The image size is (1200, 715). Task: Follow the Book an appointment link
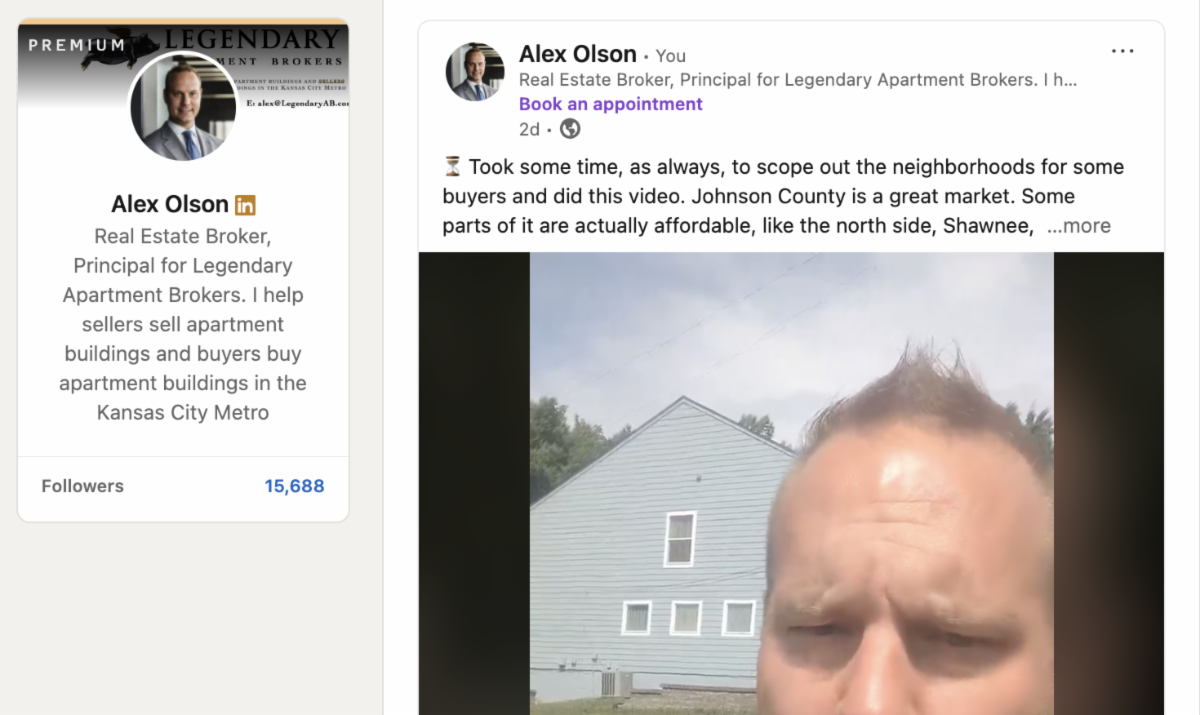pyautogui.click(x=611, y=104)
